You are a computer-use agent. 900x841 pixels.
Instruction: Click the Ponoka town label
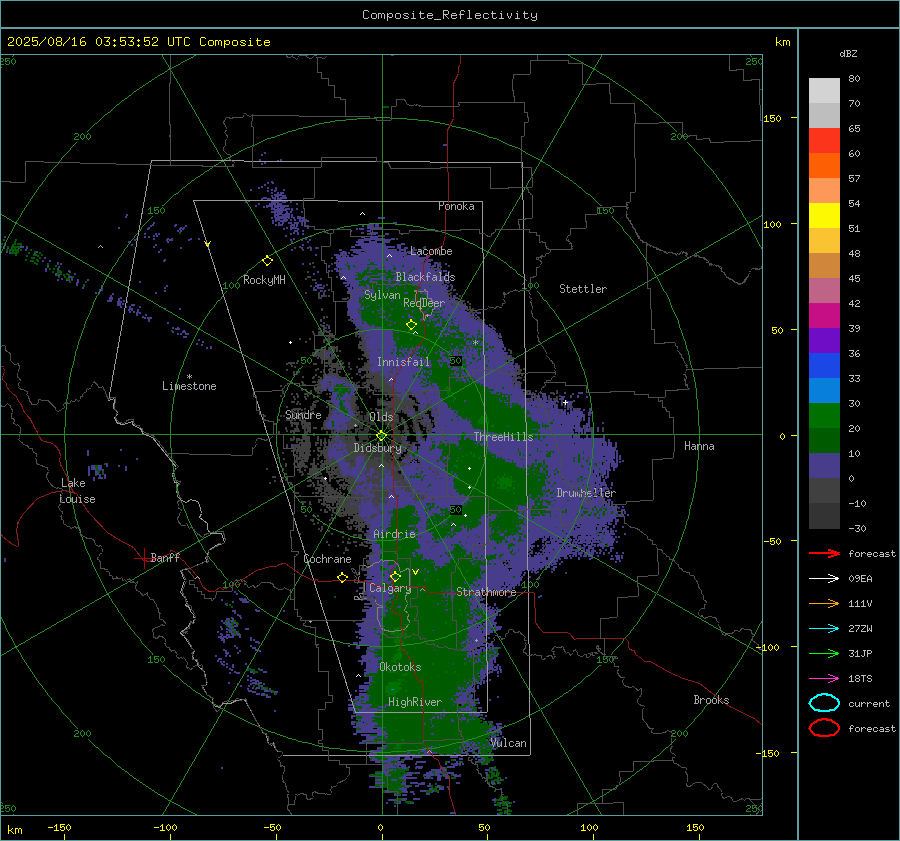pyautogui.click(x=456, y=206)
